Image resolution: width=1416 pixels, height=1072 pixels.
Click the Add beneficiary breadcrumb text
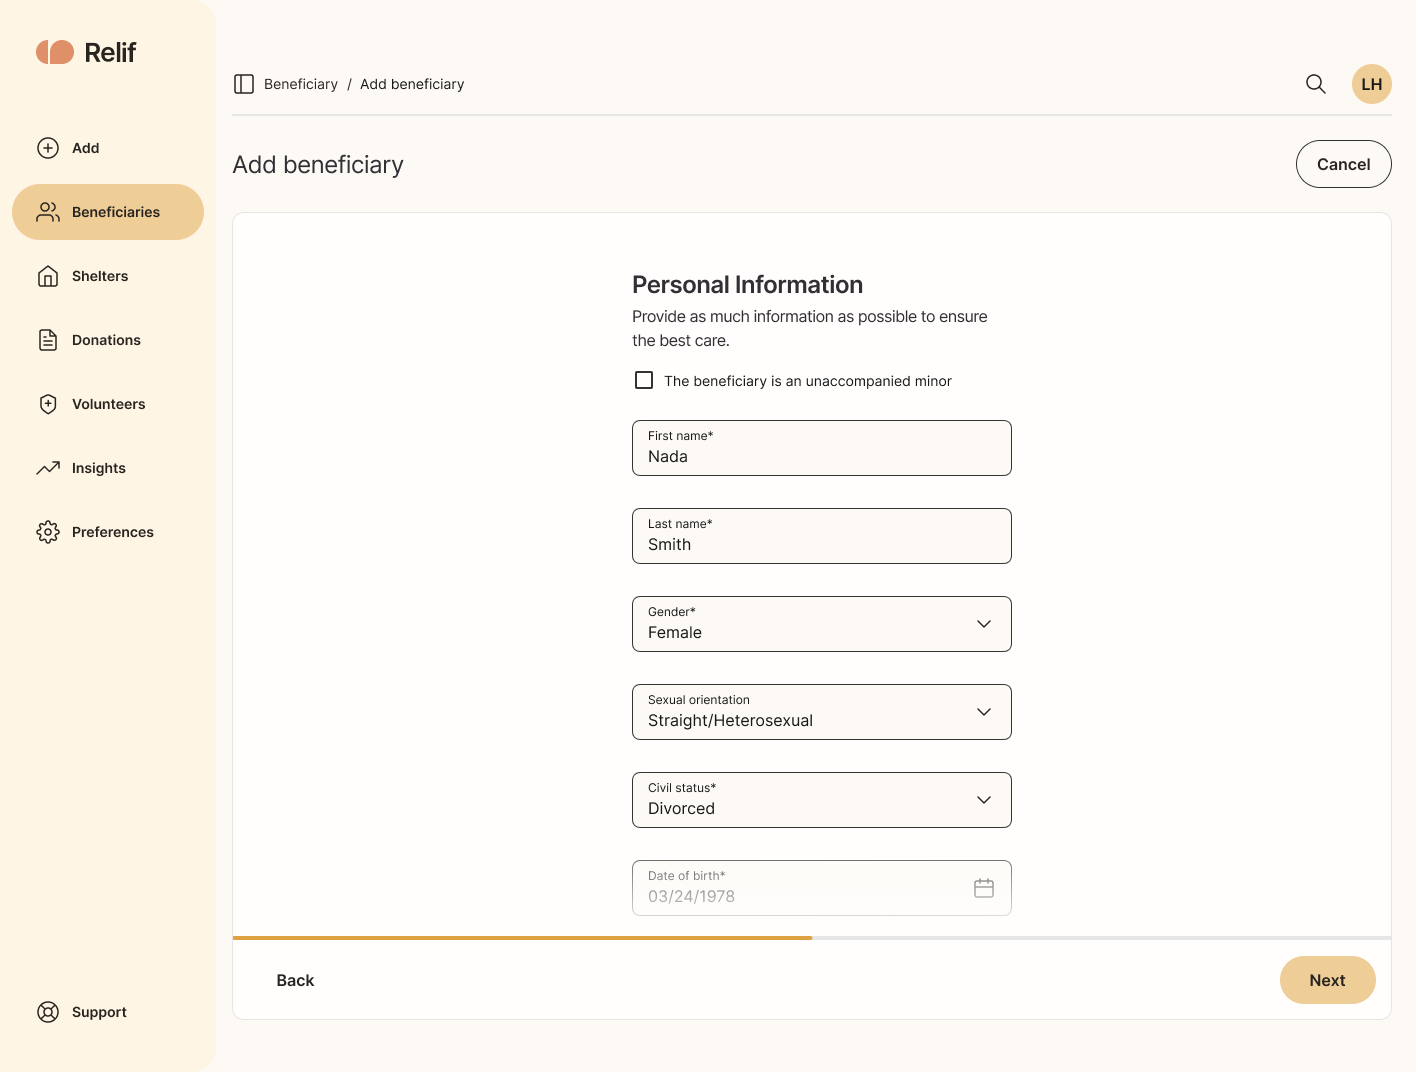click(x=412, y=84)
